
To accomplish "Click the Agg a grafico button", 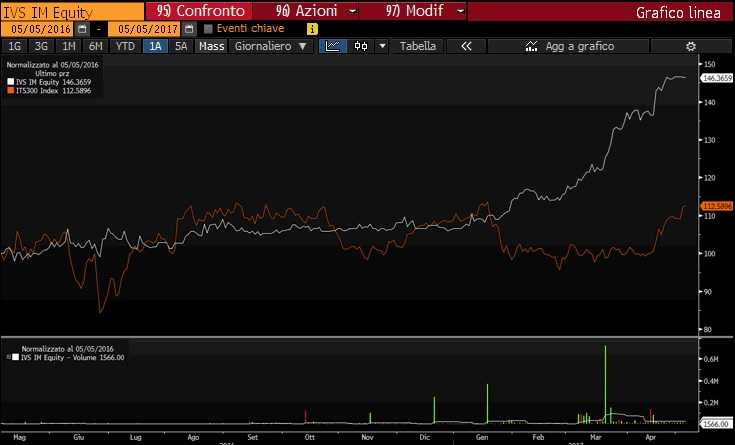I will [x=568, y=46].
